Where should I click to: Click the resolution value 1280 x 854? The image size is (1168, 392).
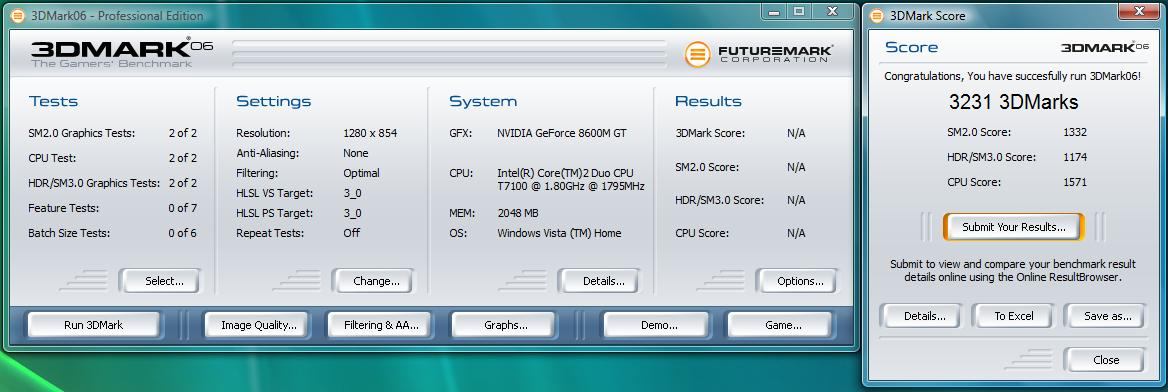pyautogui.click(x=370, y=133)
